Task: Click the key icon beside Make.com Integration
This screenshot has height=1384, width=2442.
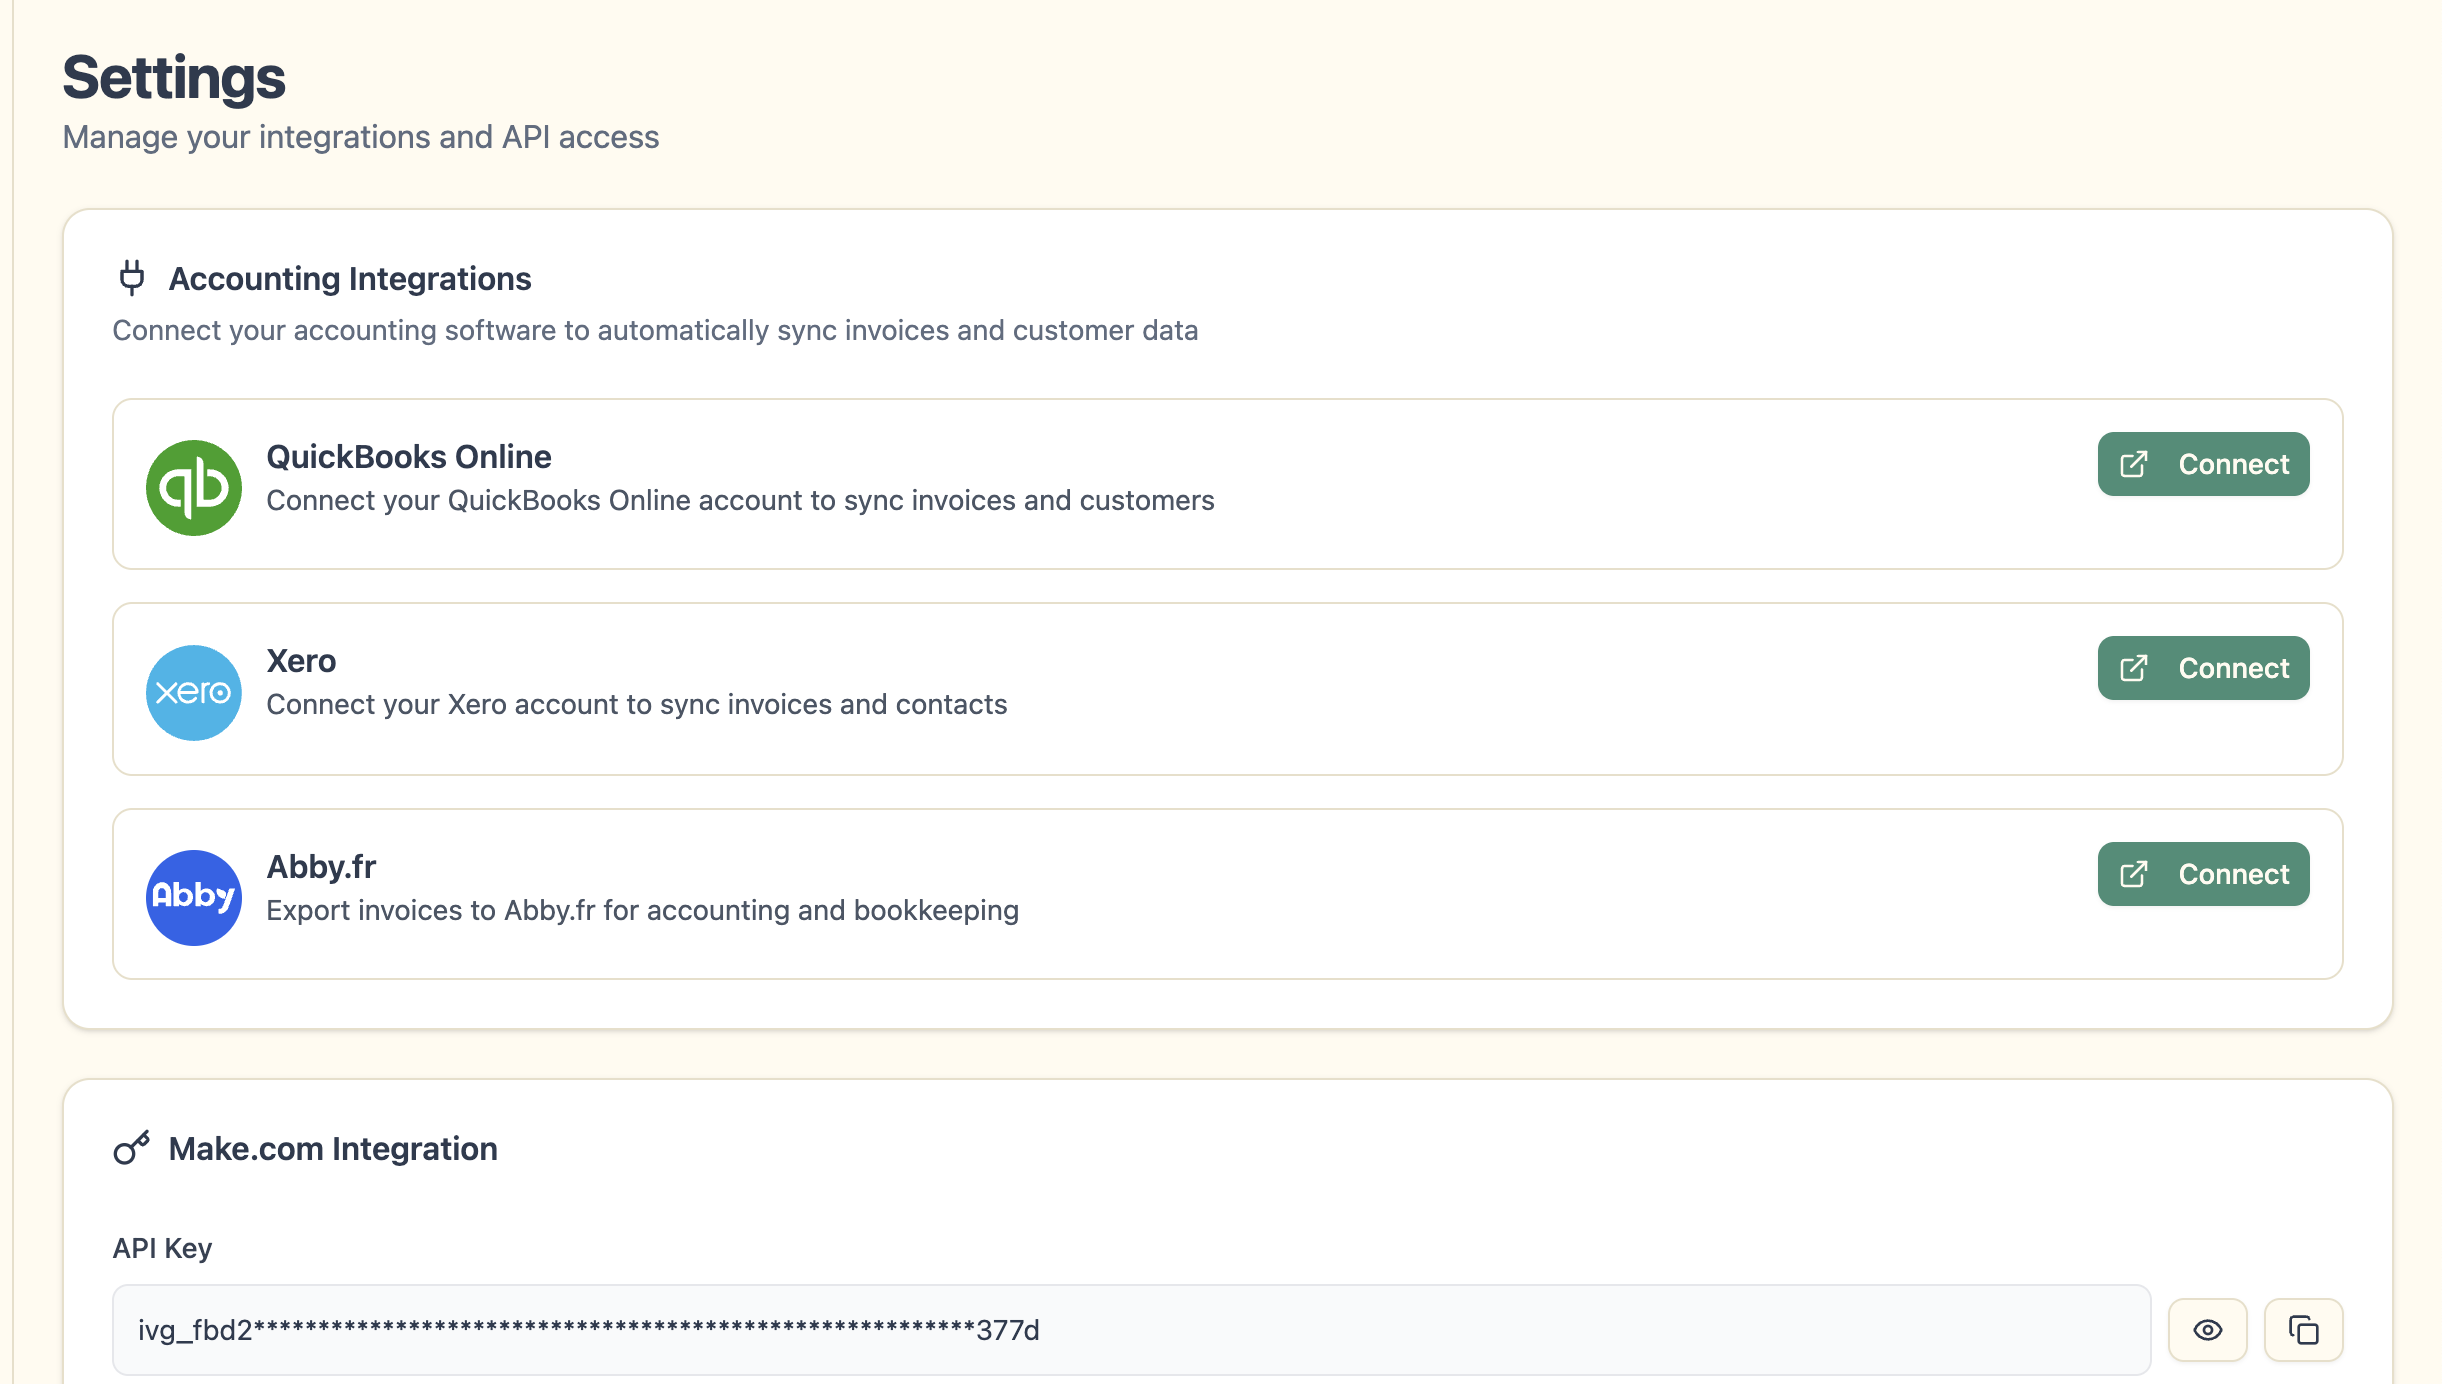Action: pyautogui.click(x=131, y=1148)
